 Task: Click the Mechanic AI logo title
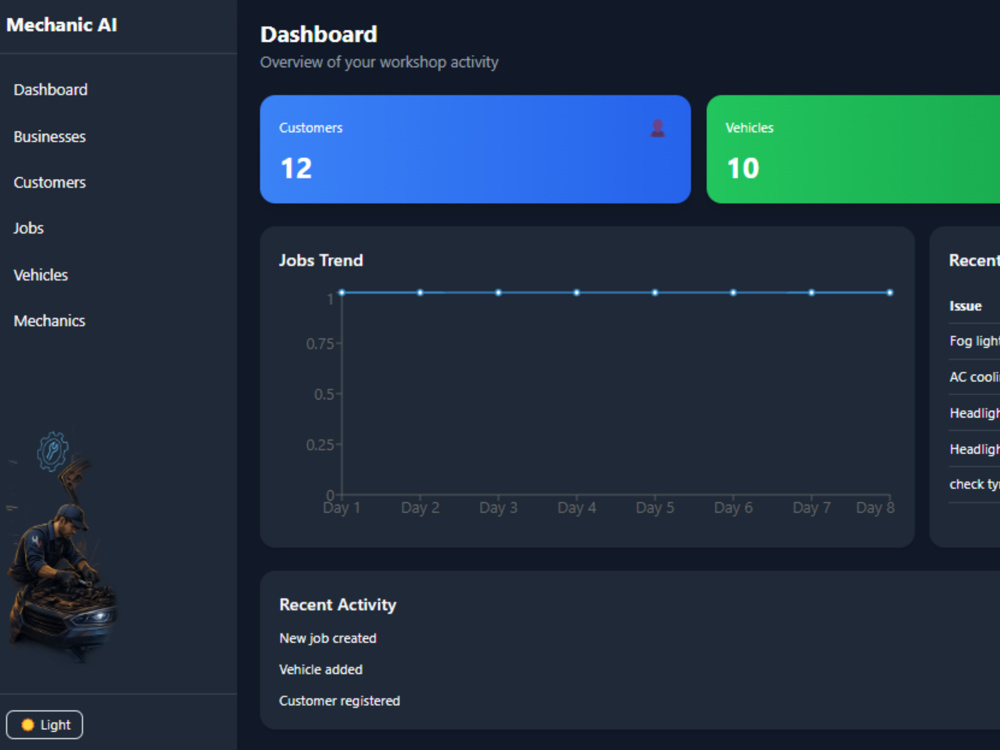click(x=62, y=25)
